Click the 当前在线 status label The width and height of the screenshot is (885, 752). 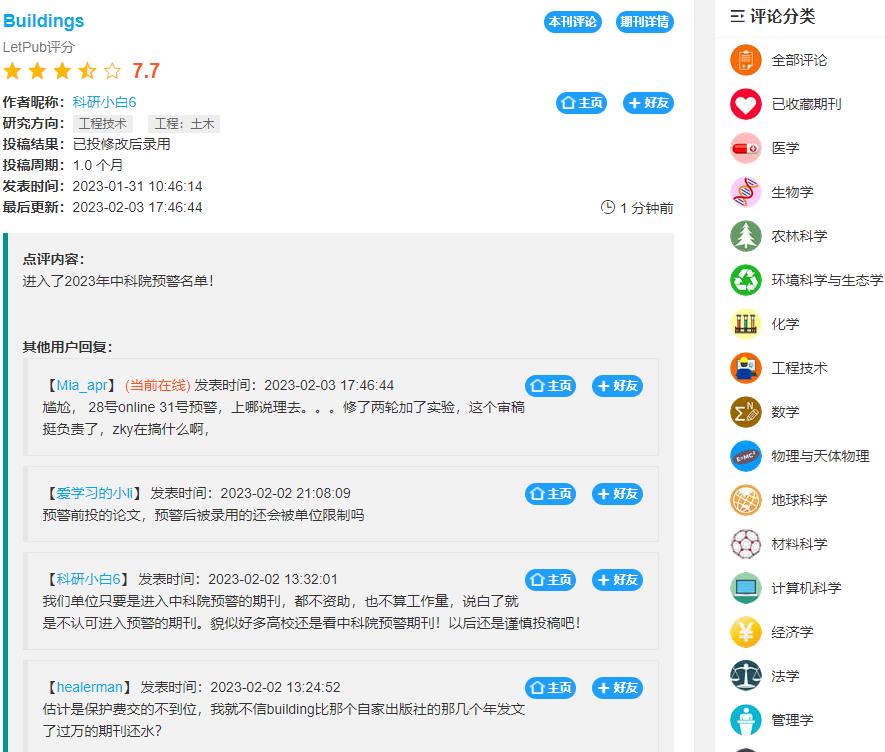pos(157,386)
